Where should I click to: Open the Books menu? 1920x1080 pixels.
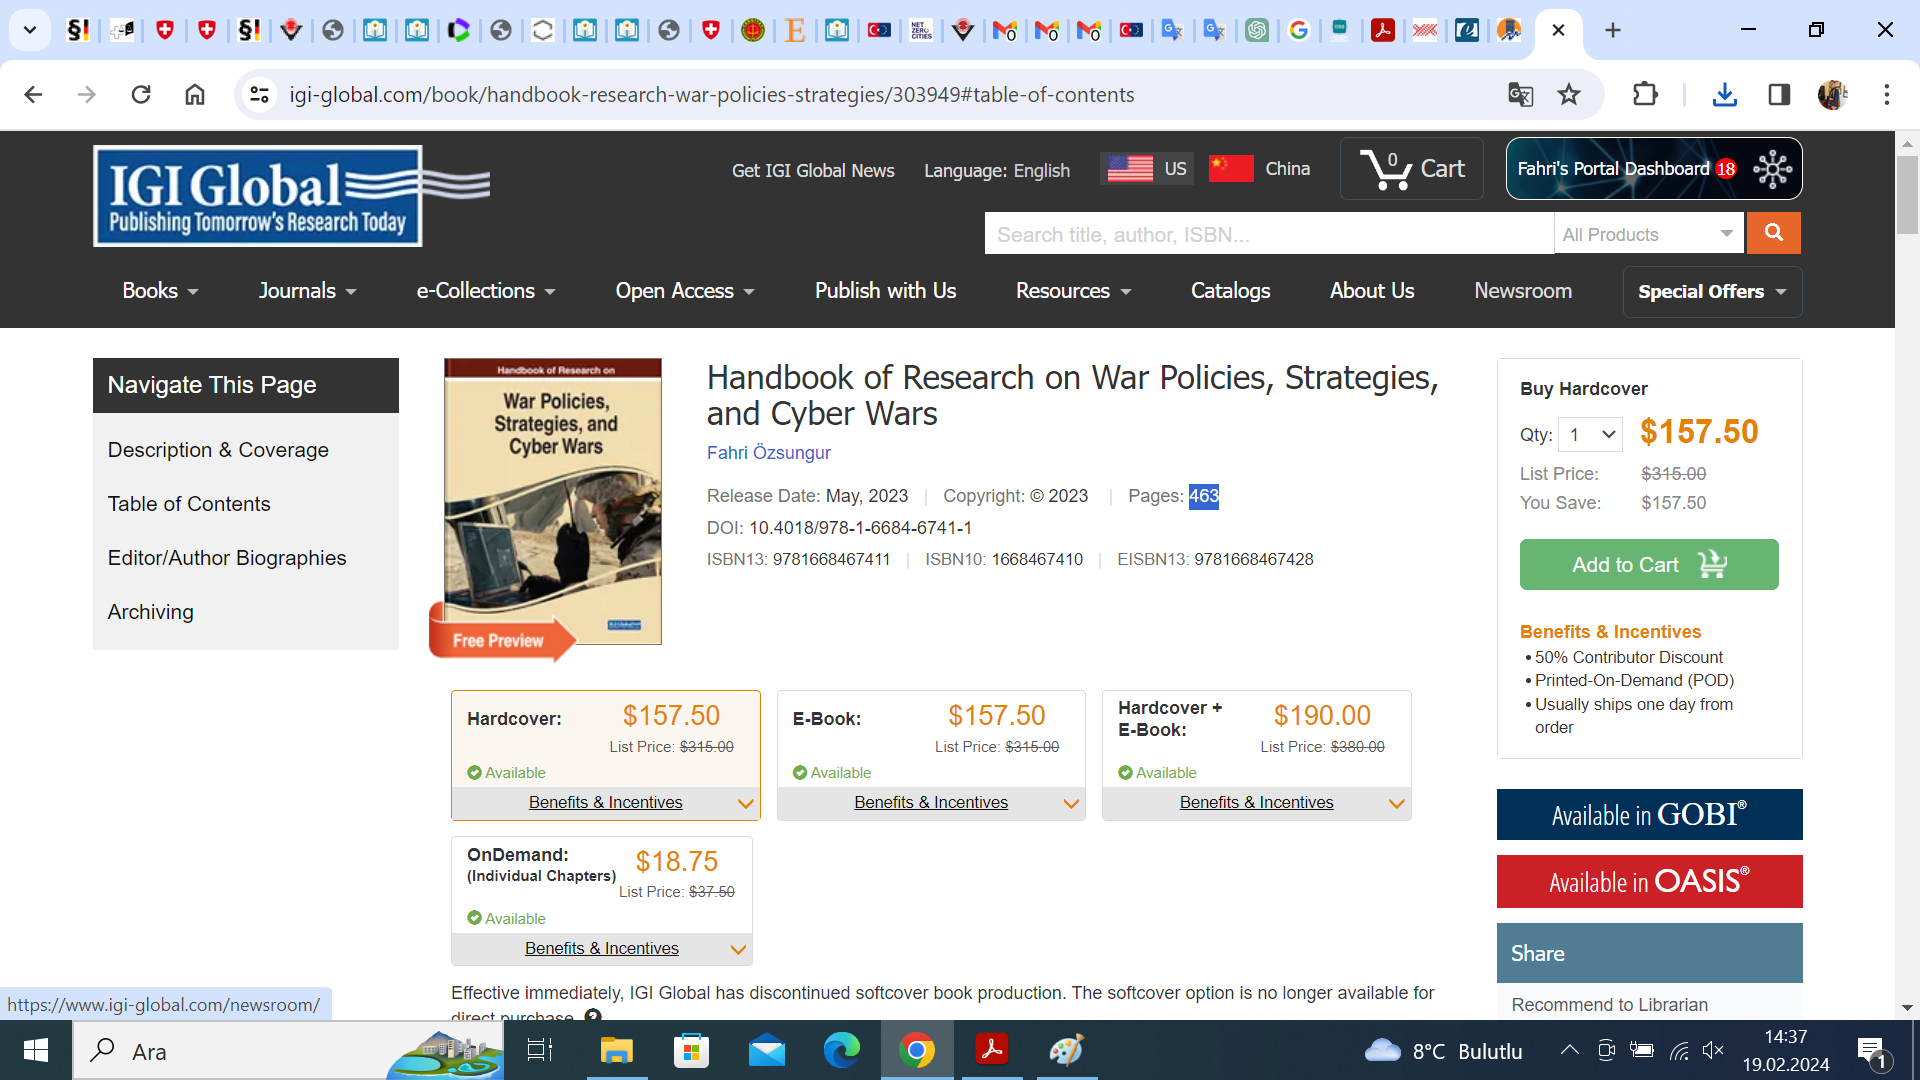coord(160,291)
